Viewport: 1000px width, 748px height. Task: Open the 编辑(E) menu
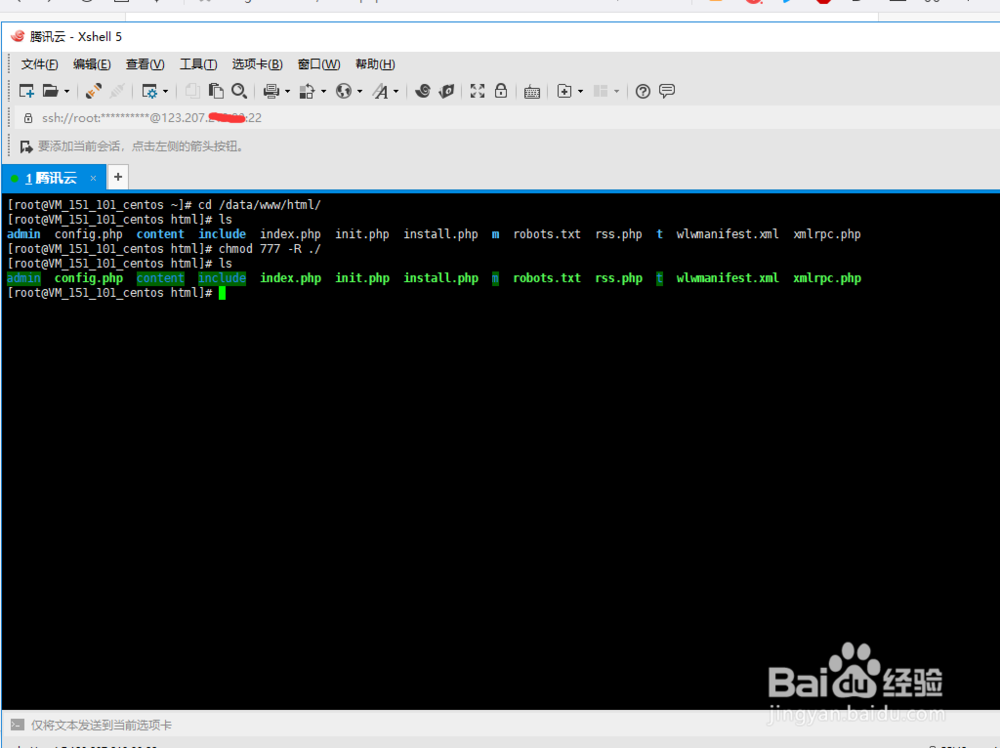(x=92, y=64)
